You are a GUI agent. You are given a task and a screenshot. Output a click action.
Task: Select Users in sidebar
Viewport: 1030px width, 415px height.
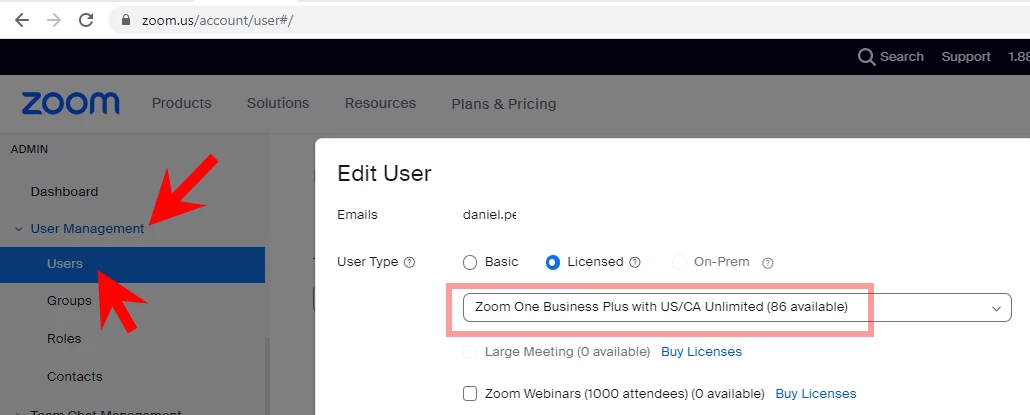pos(132,265)
